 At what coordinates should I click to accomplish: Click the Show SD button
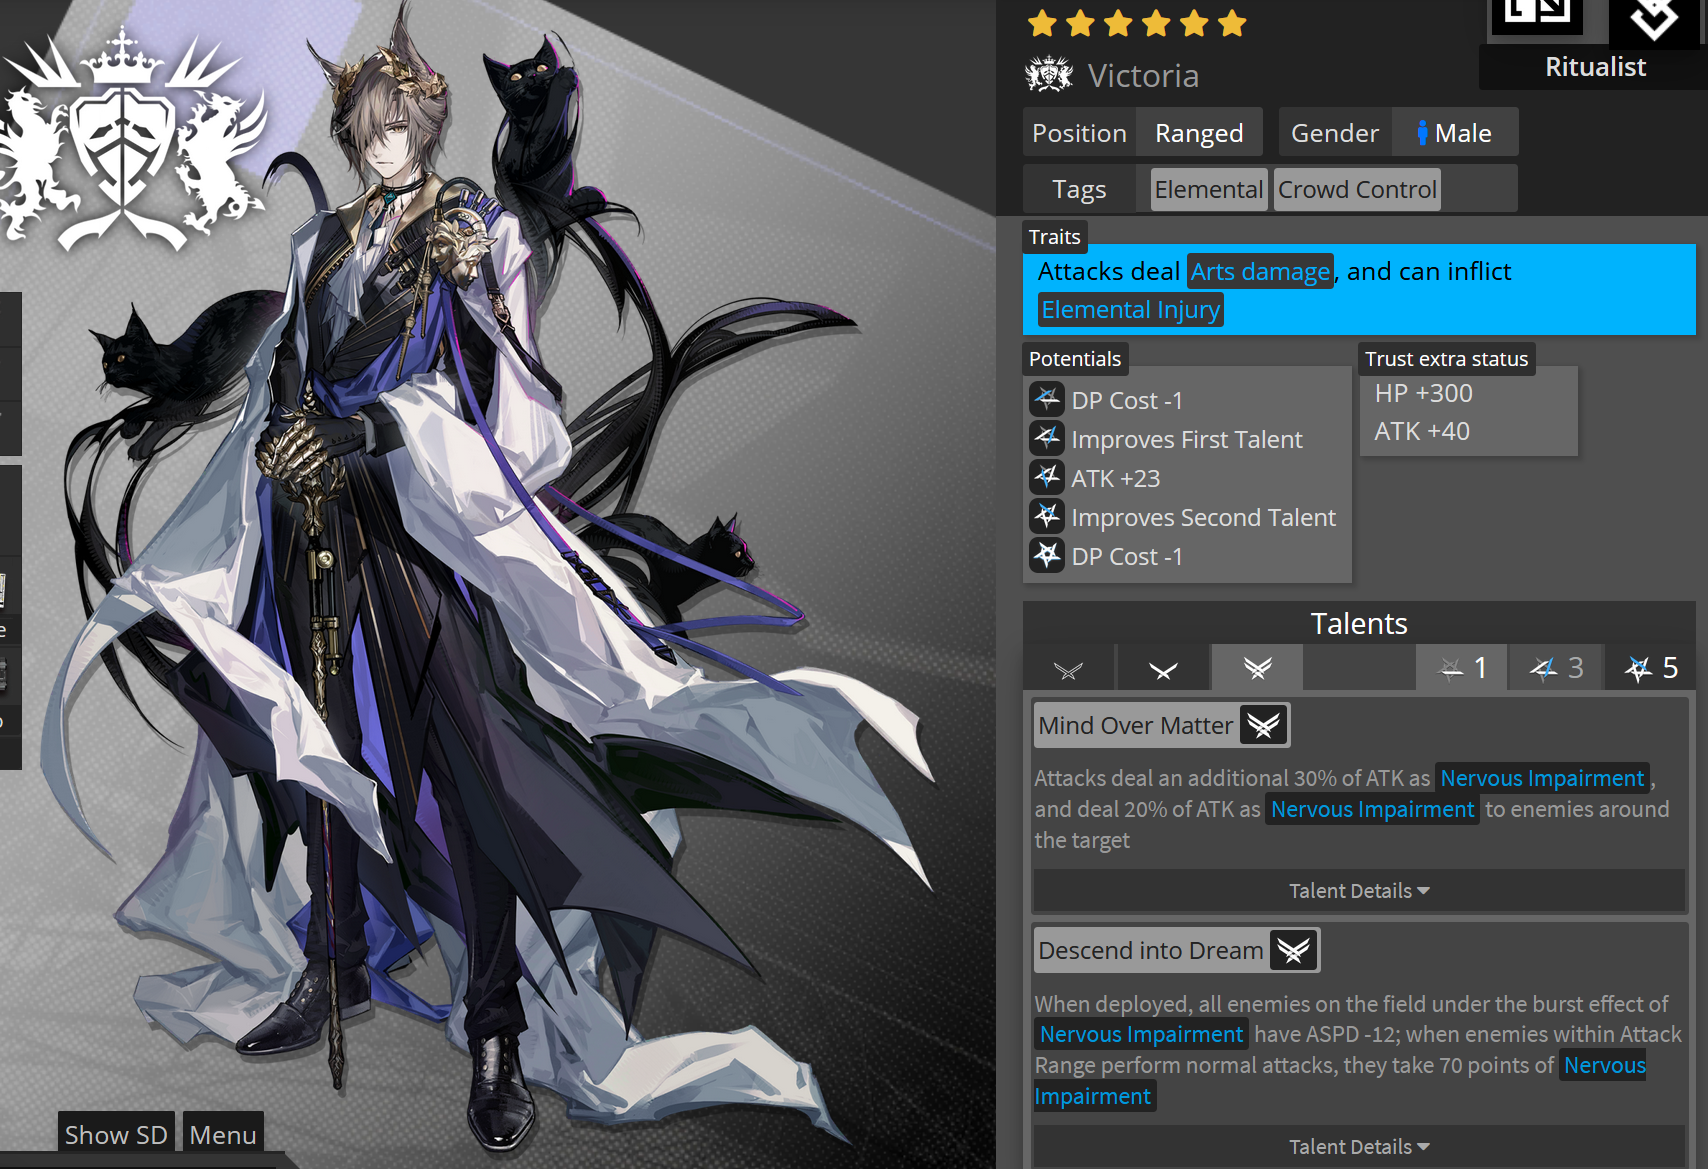(x=116, y=1134)
